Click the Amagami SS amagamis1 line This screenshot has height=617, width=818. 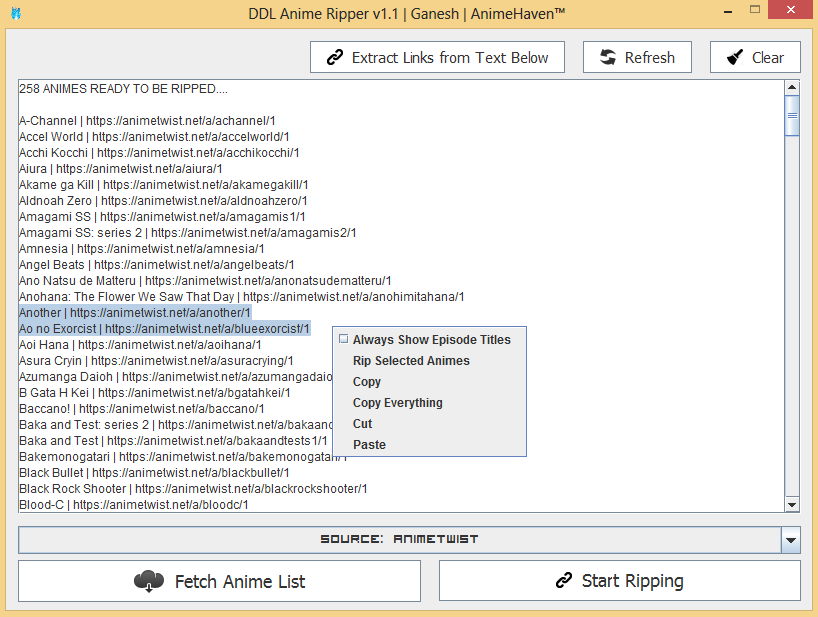tap(162, 216)
